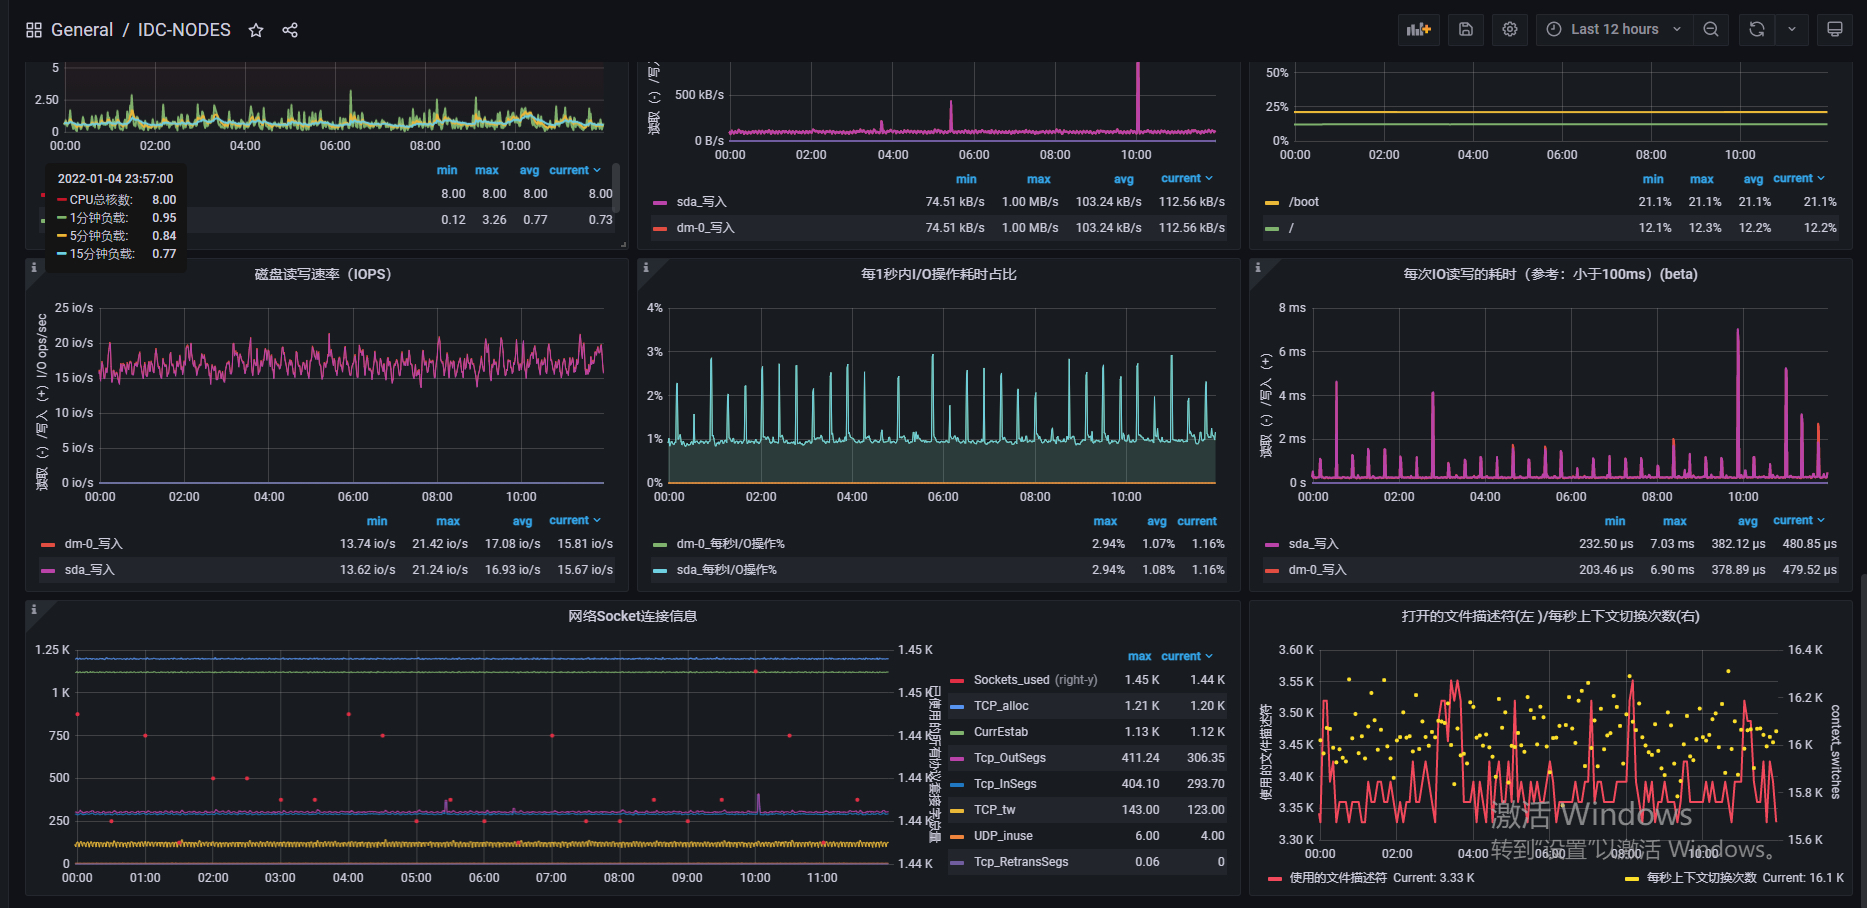Open info icon of 每1秒内I/O操作耗时占比 panel

coord(646,267)
